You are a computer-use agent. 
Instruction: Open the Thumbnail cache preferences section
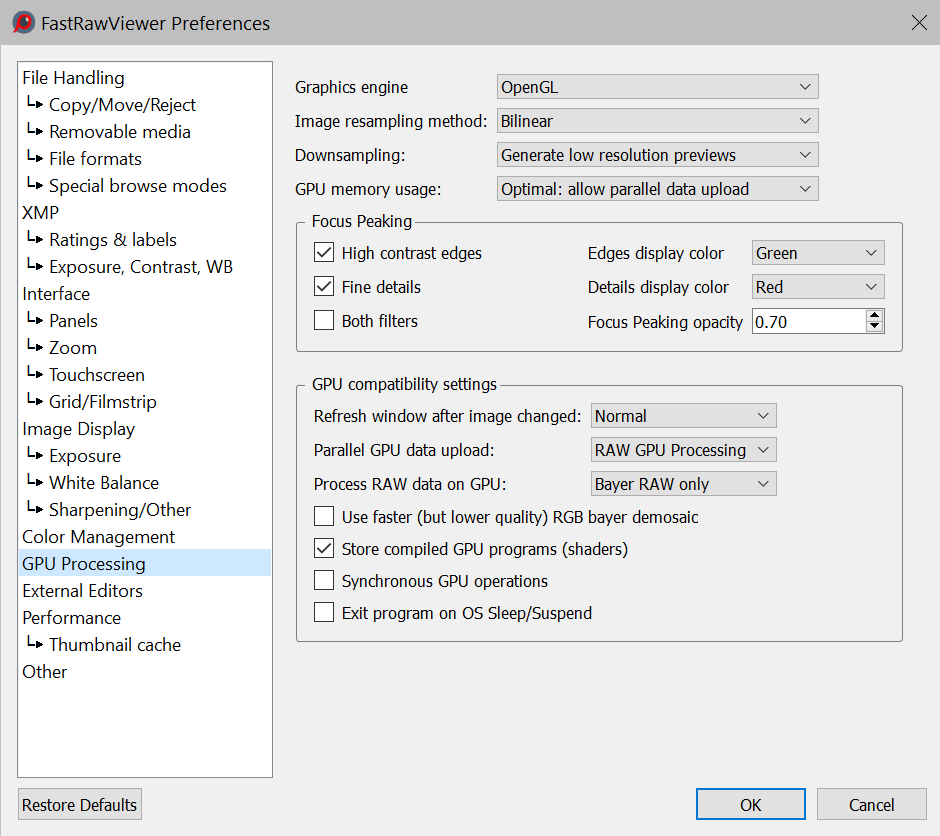point(114,645)
